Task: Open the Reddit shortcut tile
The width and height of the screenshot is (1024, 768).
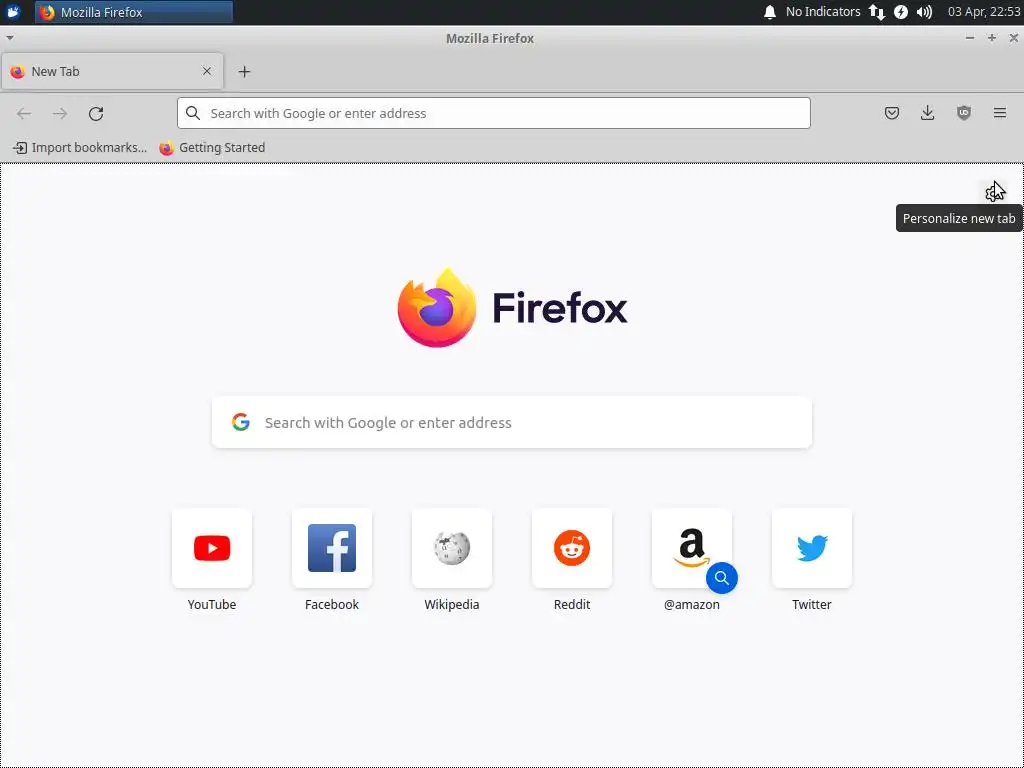Action: 572,549
